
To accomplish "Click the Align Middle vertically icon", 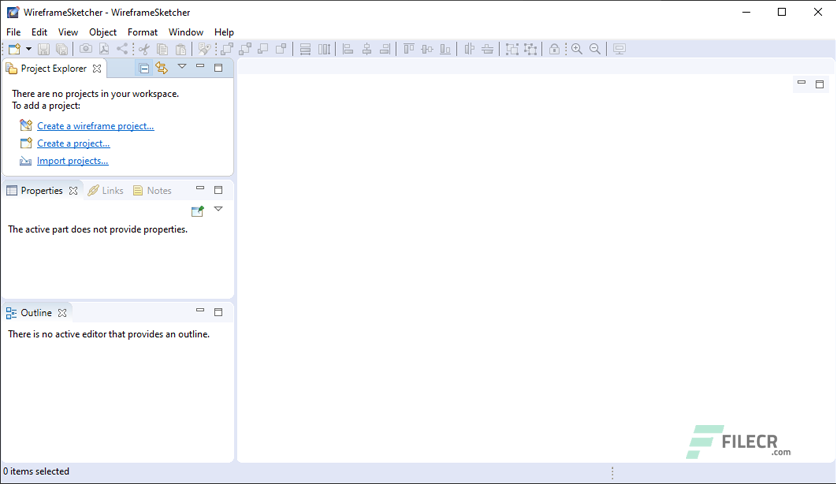I will [427, 49].
